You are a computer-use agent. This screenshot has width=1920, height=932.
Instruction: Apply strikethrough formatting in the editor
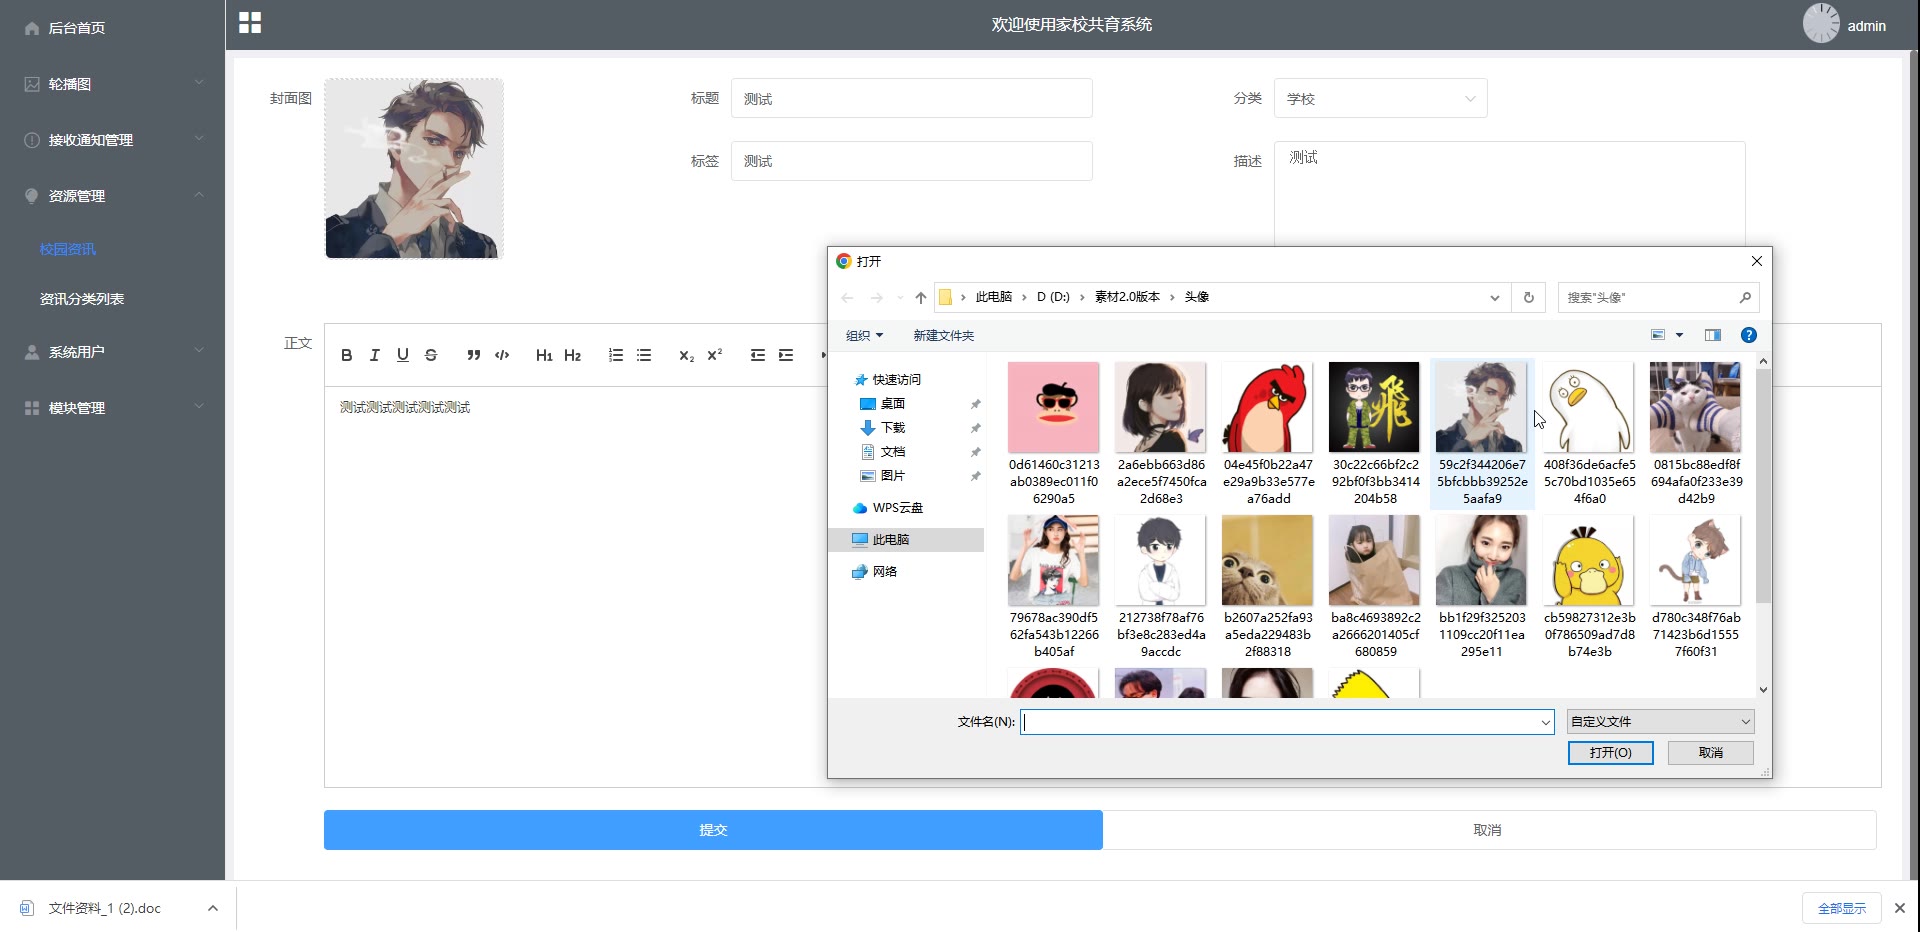click(x=431, y=355)
